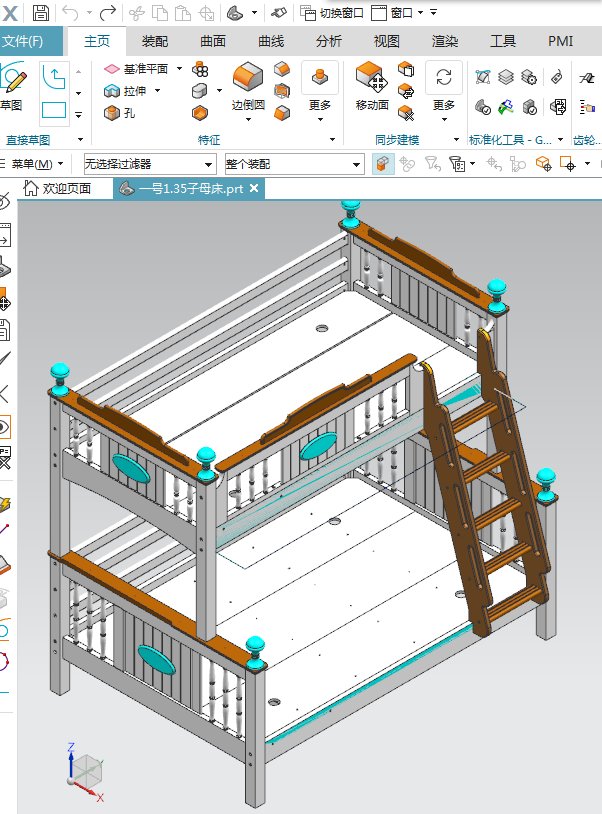
Task: Select the Datum Plane (基准平面) tool
Action: [140, 69]
